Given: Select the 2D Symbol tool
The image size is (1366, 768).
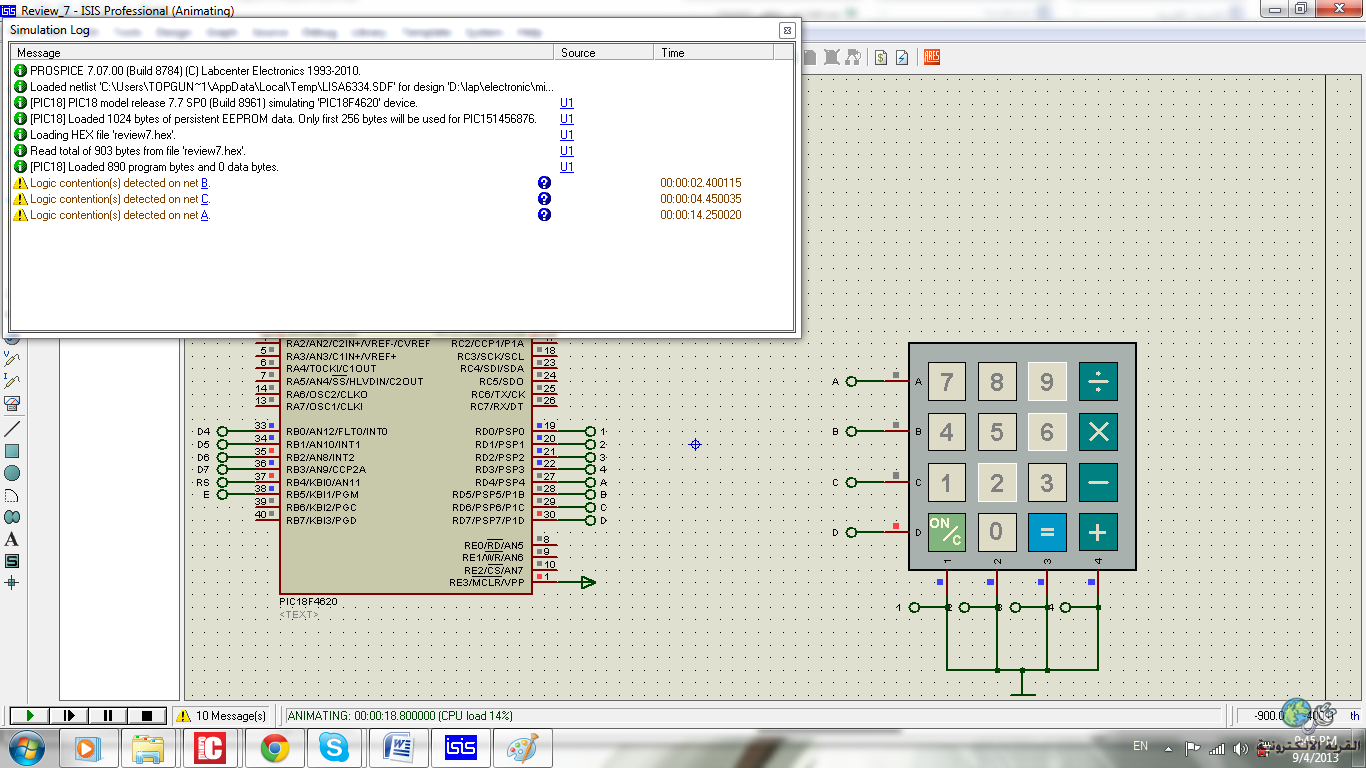Looking at the screenshot, I should point(12,561).
